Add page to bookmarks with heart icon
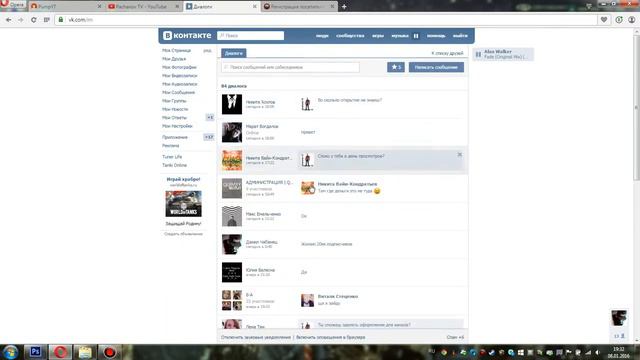This screenshot has height=360, width=640. pyautogui.click(x=604, y=20)
